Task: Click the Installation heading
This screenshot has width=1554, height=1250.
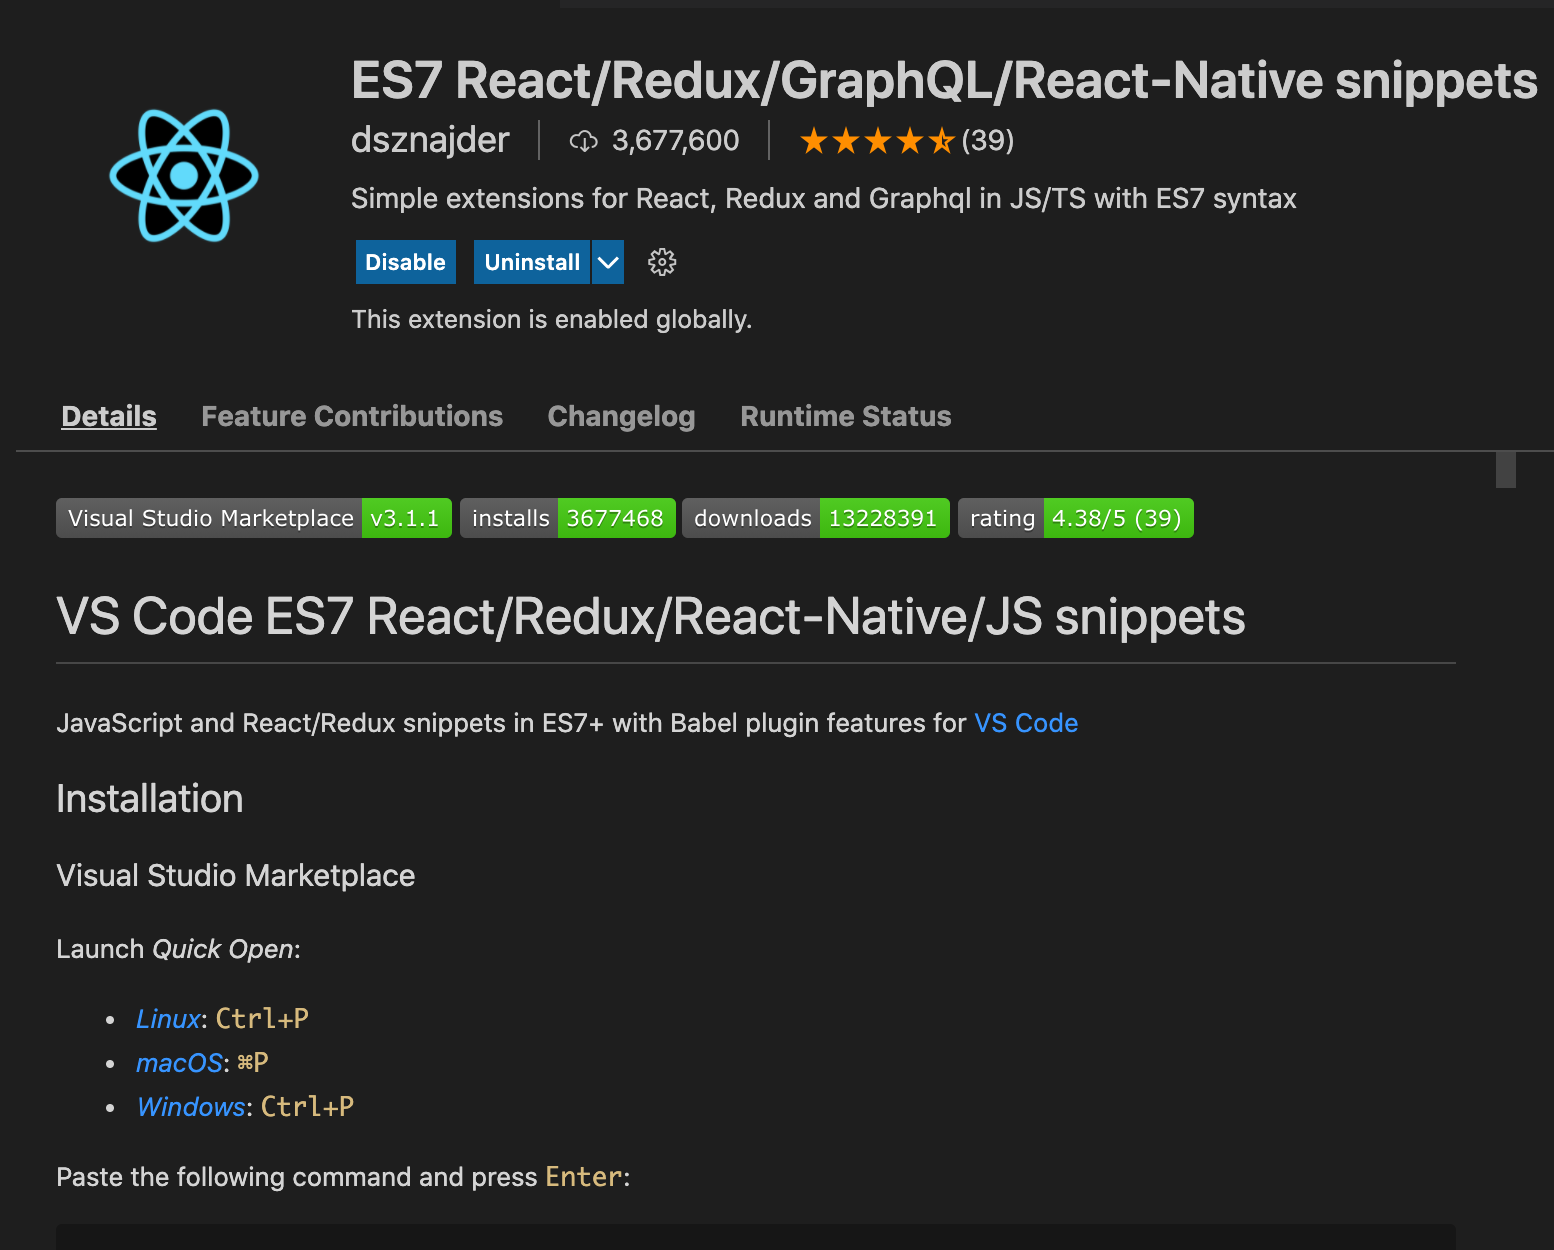Action: click(x=150, y=799)
